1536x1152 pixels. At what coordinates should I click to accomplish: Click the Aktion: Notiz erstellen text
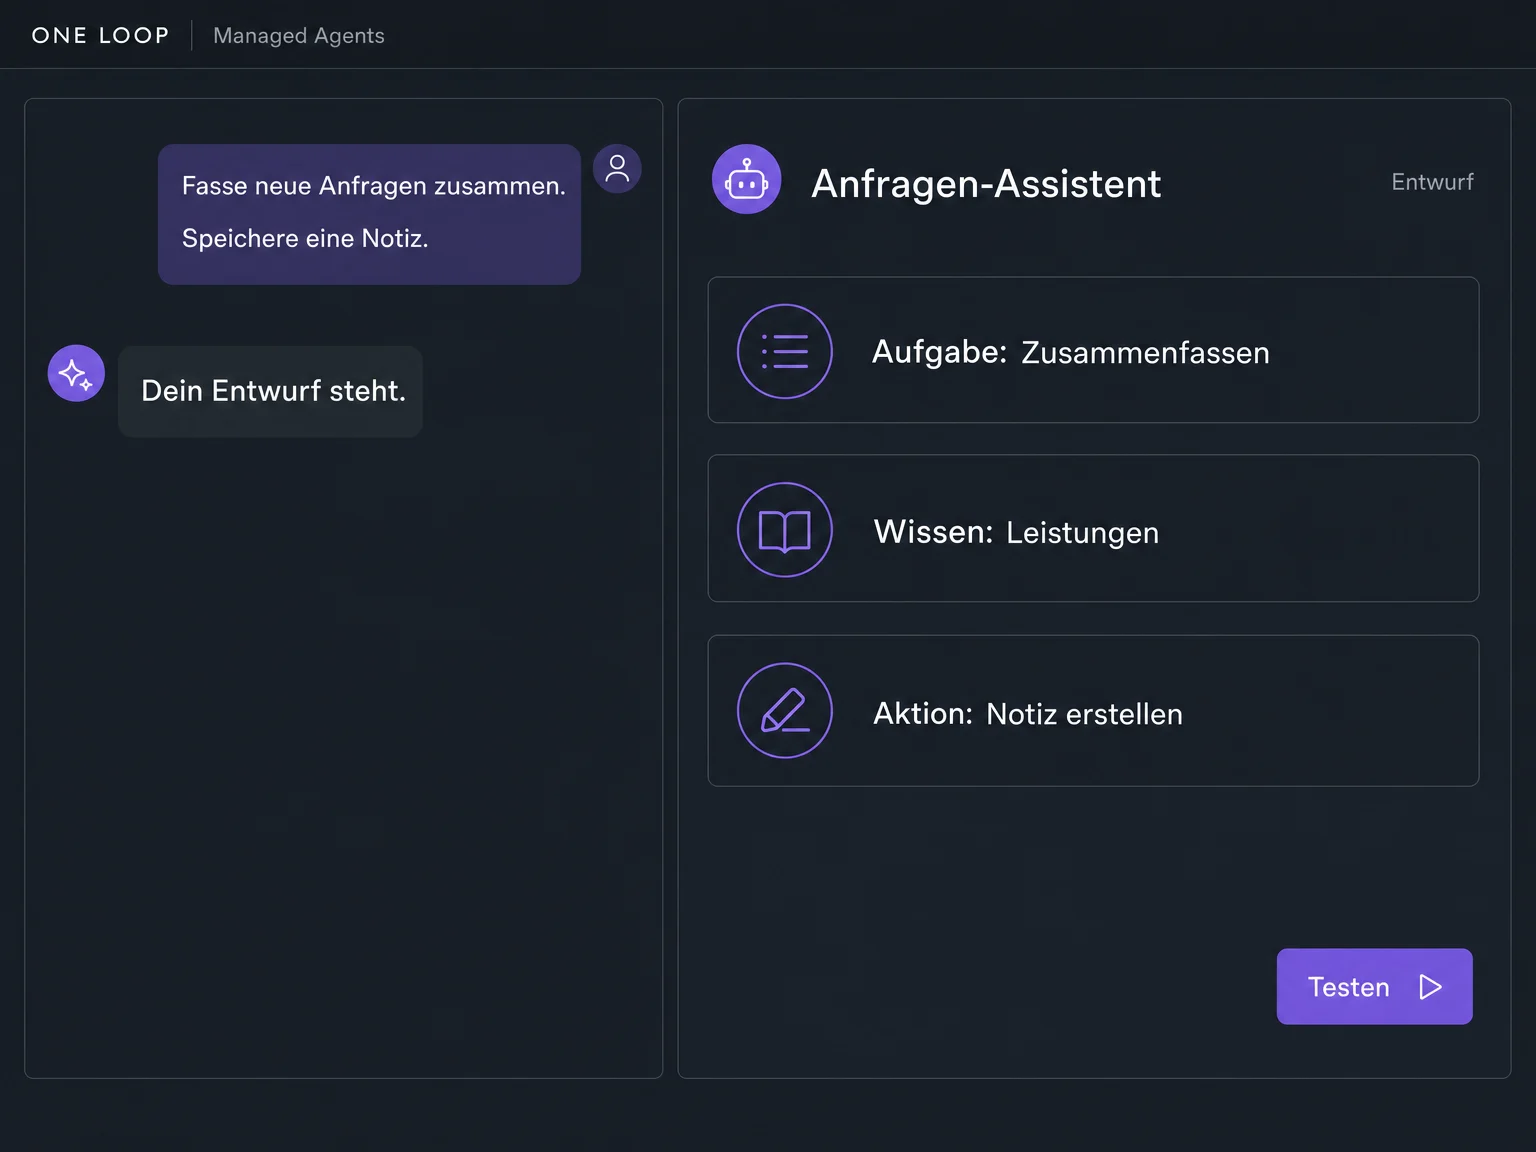(x=1028, y=714)
